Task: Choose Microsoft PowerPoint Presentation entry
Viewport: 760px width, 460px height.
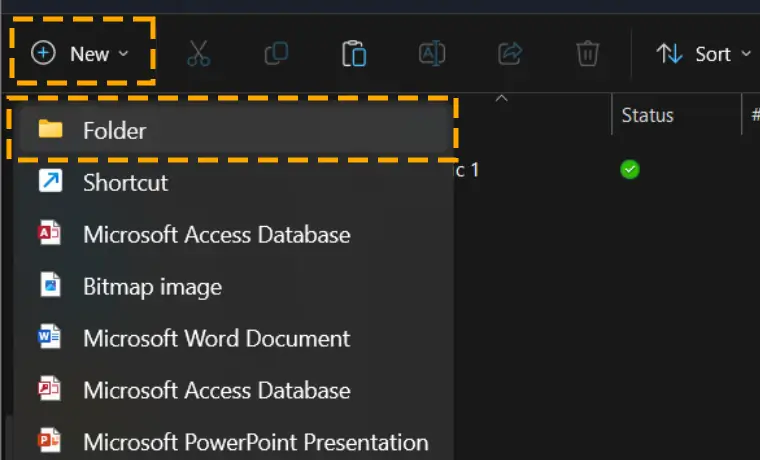Action: [233, 442]
